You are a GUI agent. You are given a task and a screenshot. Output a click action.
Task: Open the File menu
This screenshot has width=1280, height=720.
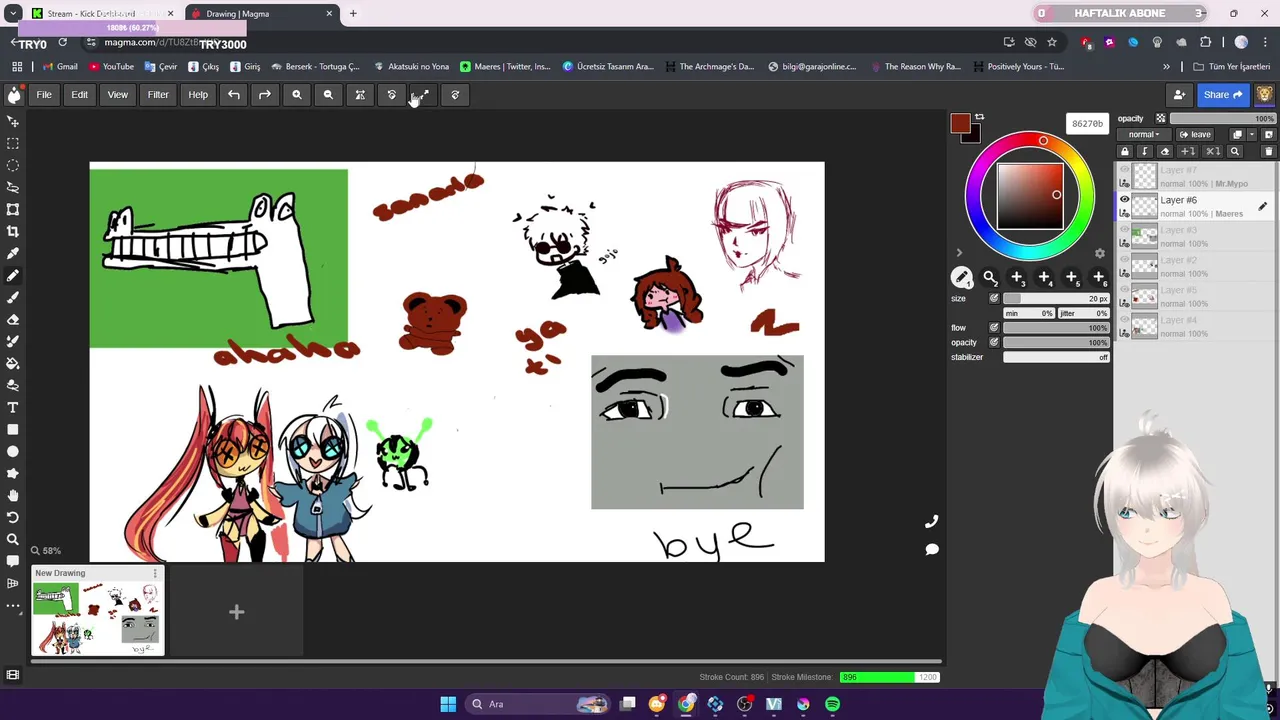click(44, 95)
